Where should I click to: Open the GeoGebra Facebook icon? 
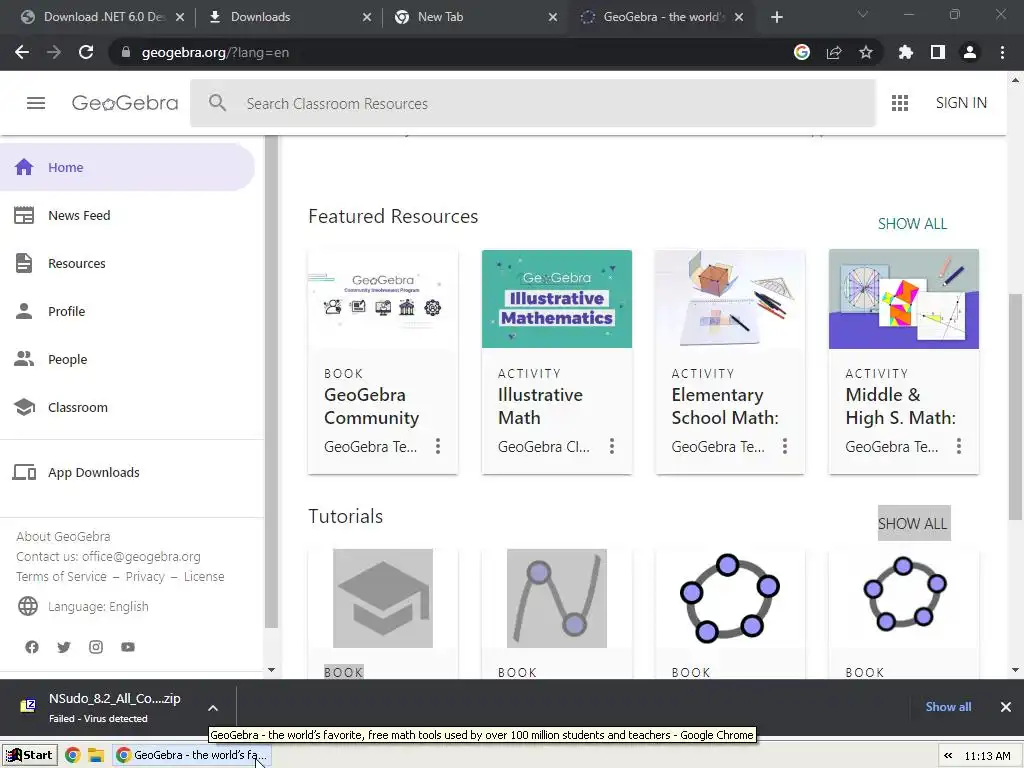(x=32, y=647)
